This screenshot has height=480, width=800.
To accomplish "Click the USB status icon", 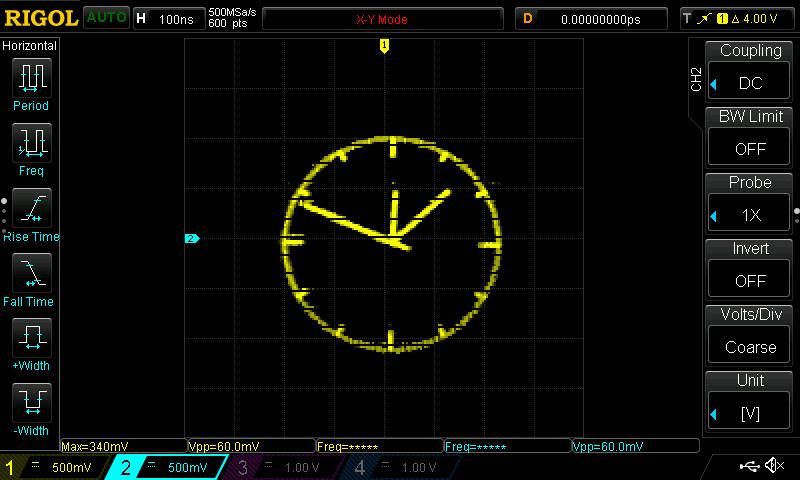I will pos(748,466).
